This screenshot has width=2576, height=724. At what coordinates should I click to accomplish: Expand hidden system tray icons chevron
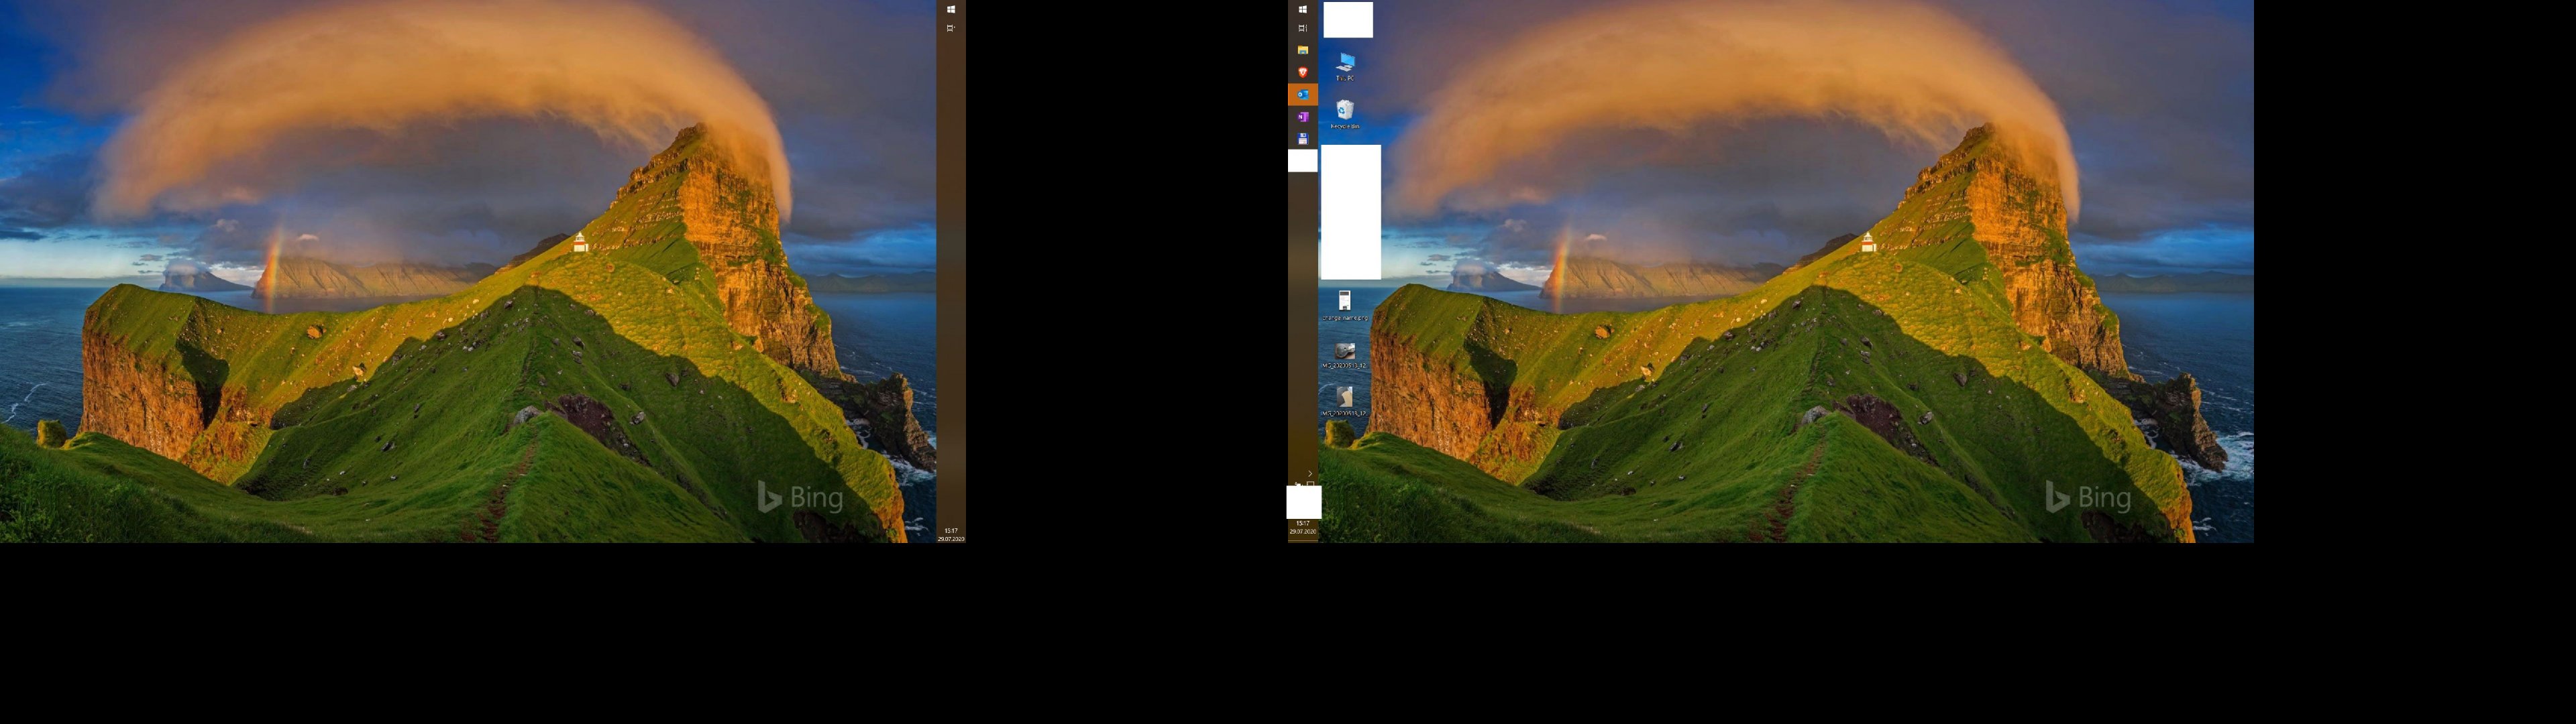1309,473
